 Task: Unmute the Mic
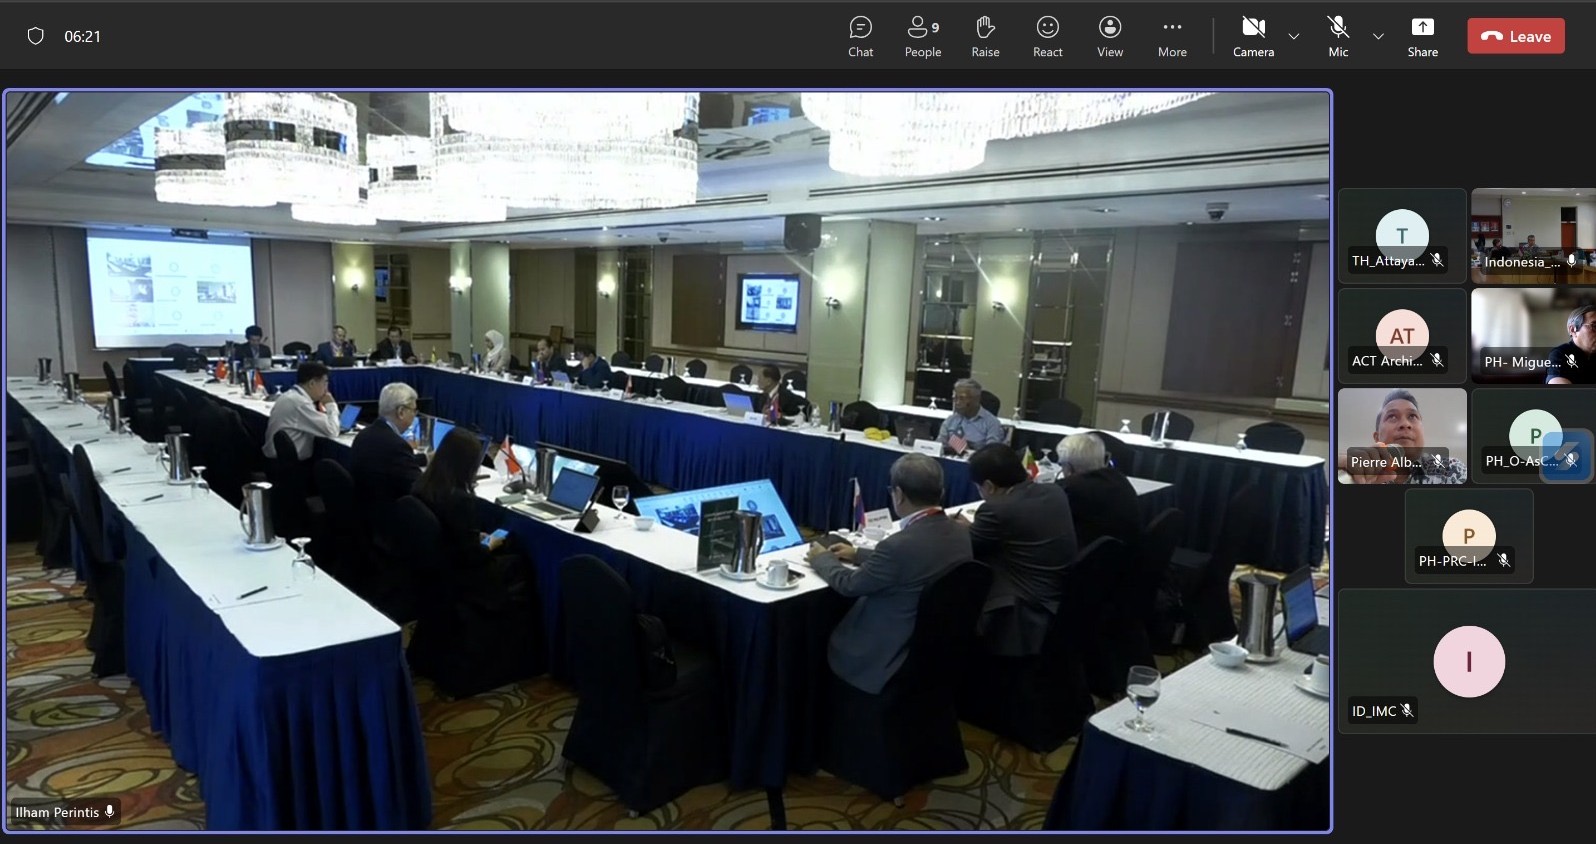1338,37
